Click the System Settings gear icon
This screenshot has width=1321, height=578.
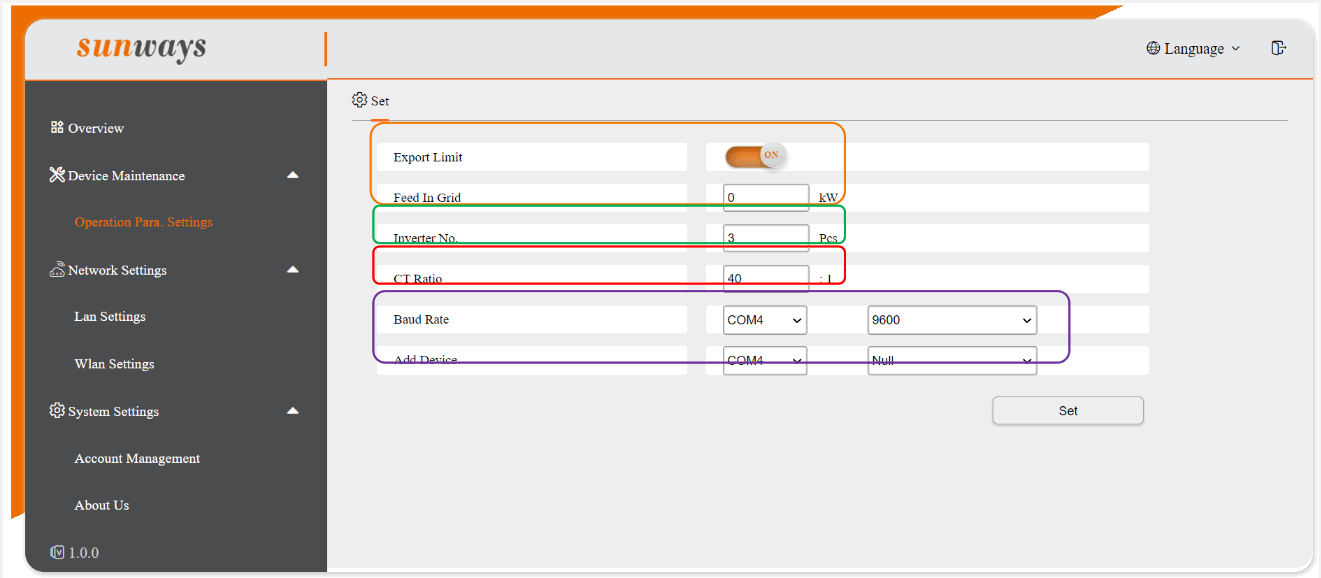(57, 411)
